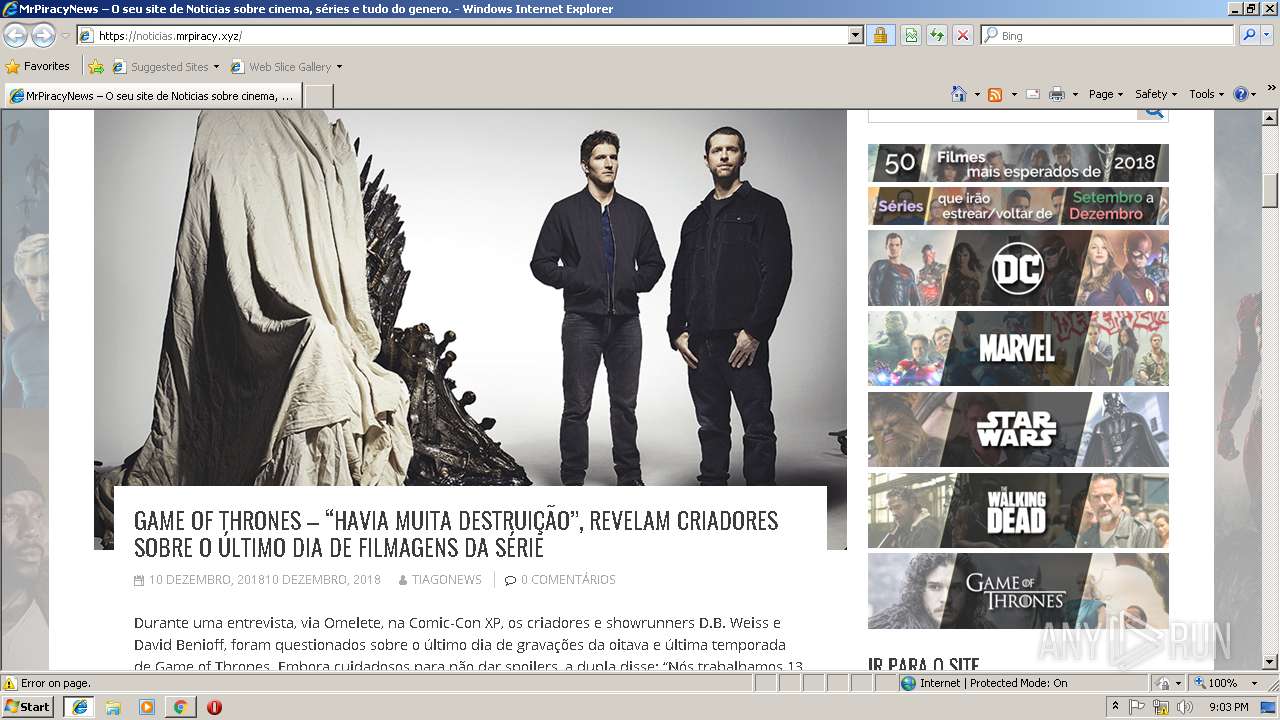Click the red antivirus taskbar icon
This screenshot has width=1280, height=720.
(214, 707)
